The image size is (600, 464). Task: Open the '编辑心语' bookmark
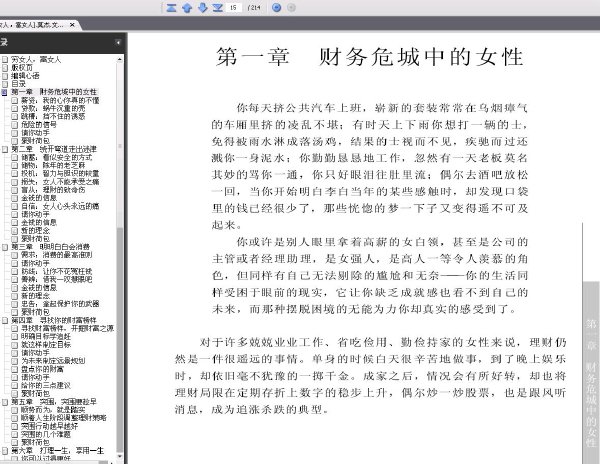pos(25,75)
